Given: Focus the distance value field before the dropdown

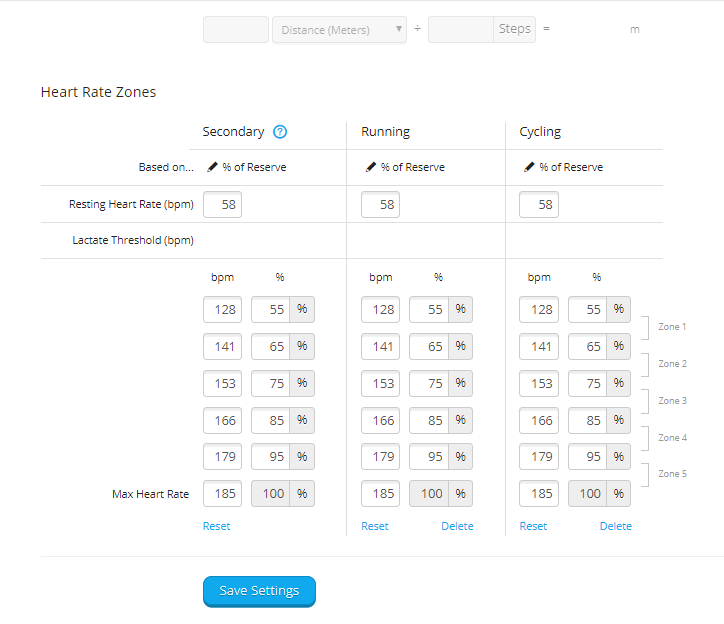Looking at the screenshot, I should pos(236,30).
